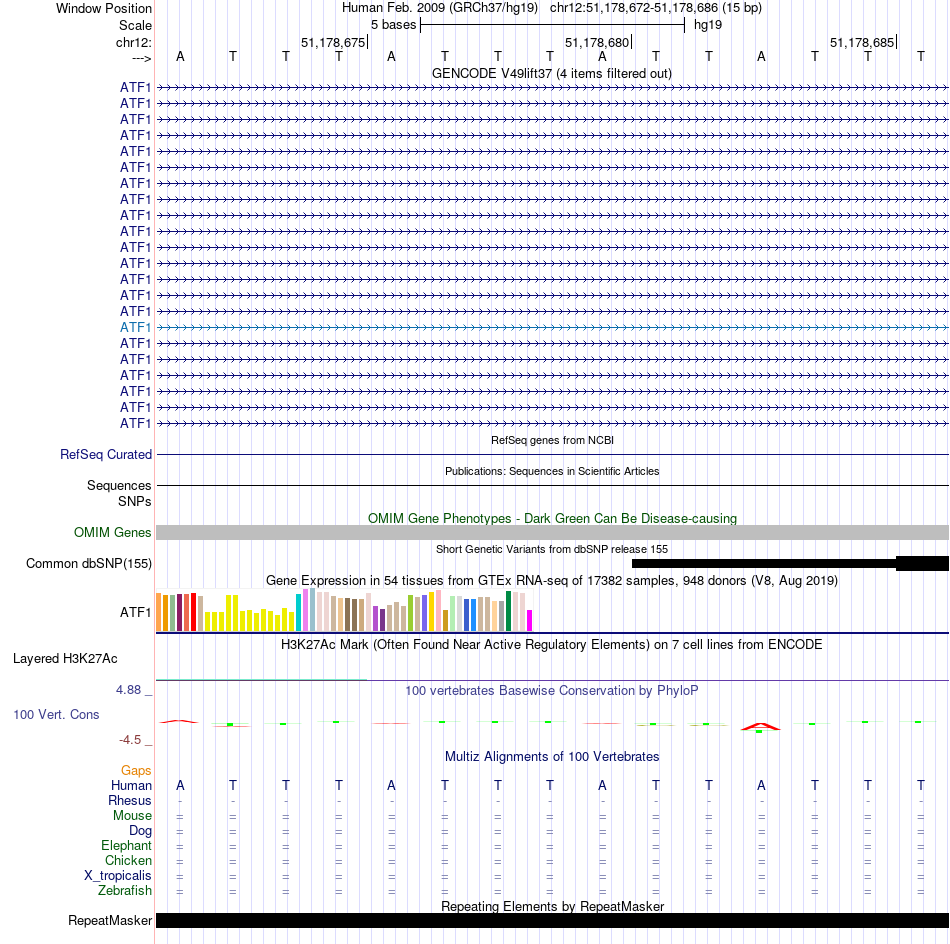This screenshot has height=944, width=950.
Task: Click the Scale label
Action: [135, 25]
